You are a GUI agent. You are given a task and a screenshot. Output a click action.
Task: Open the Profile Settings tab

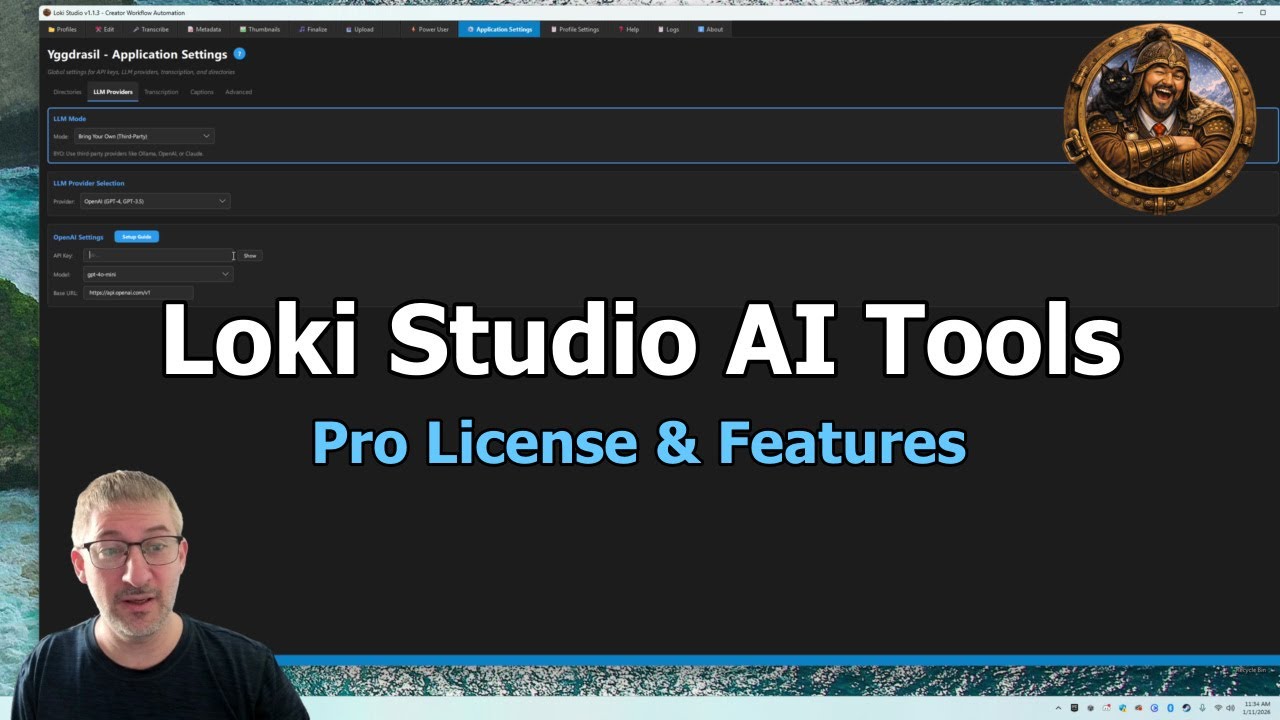[x=575, y=29]
